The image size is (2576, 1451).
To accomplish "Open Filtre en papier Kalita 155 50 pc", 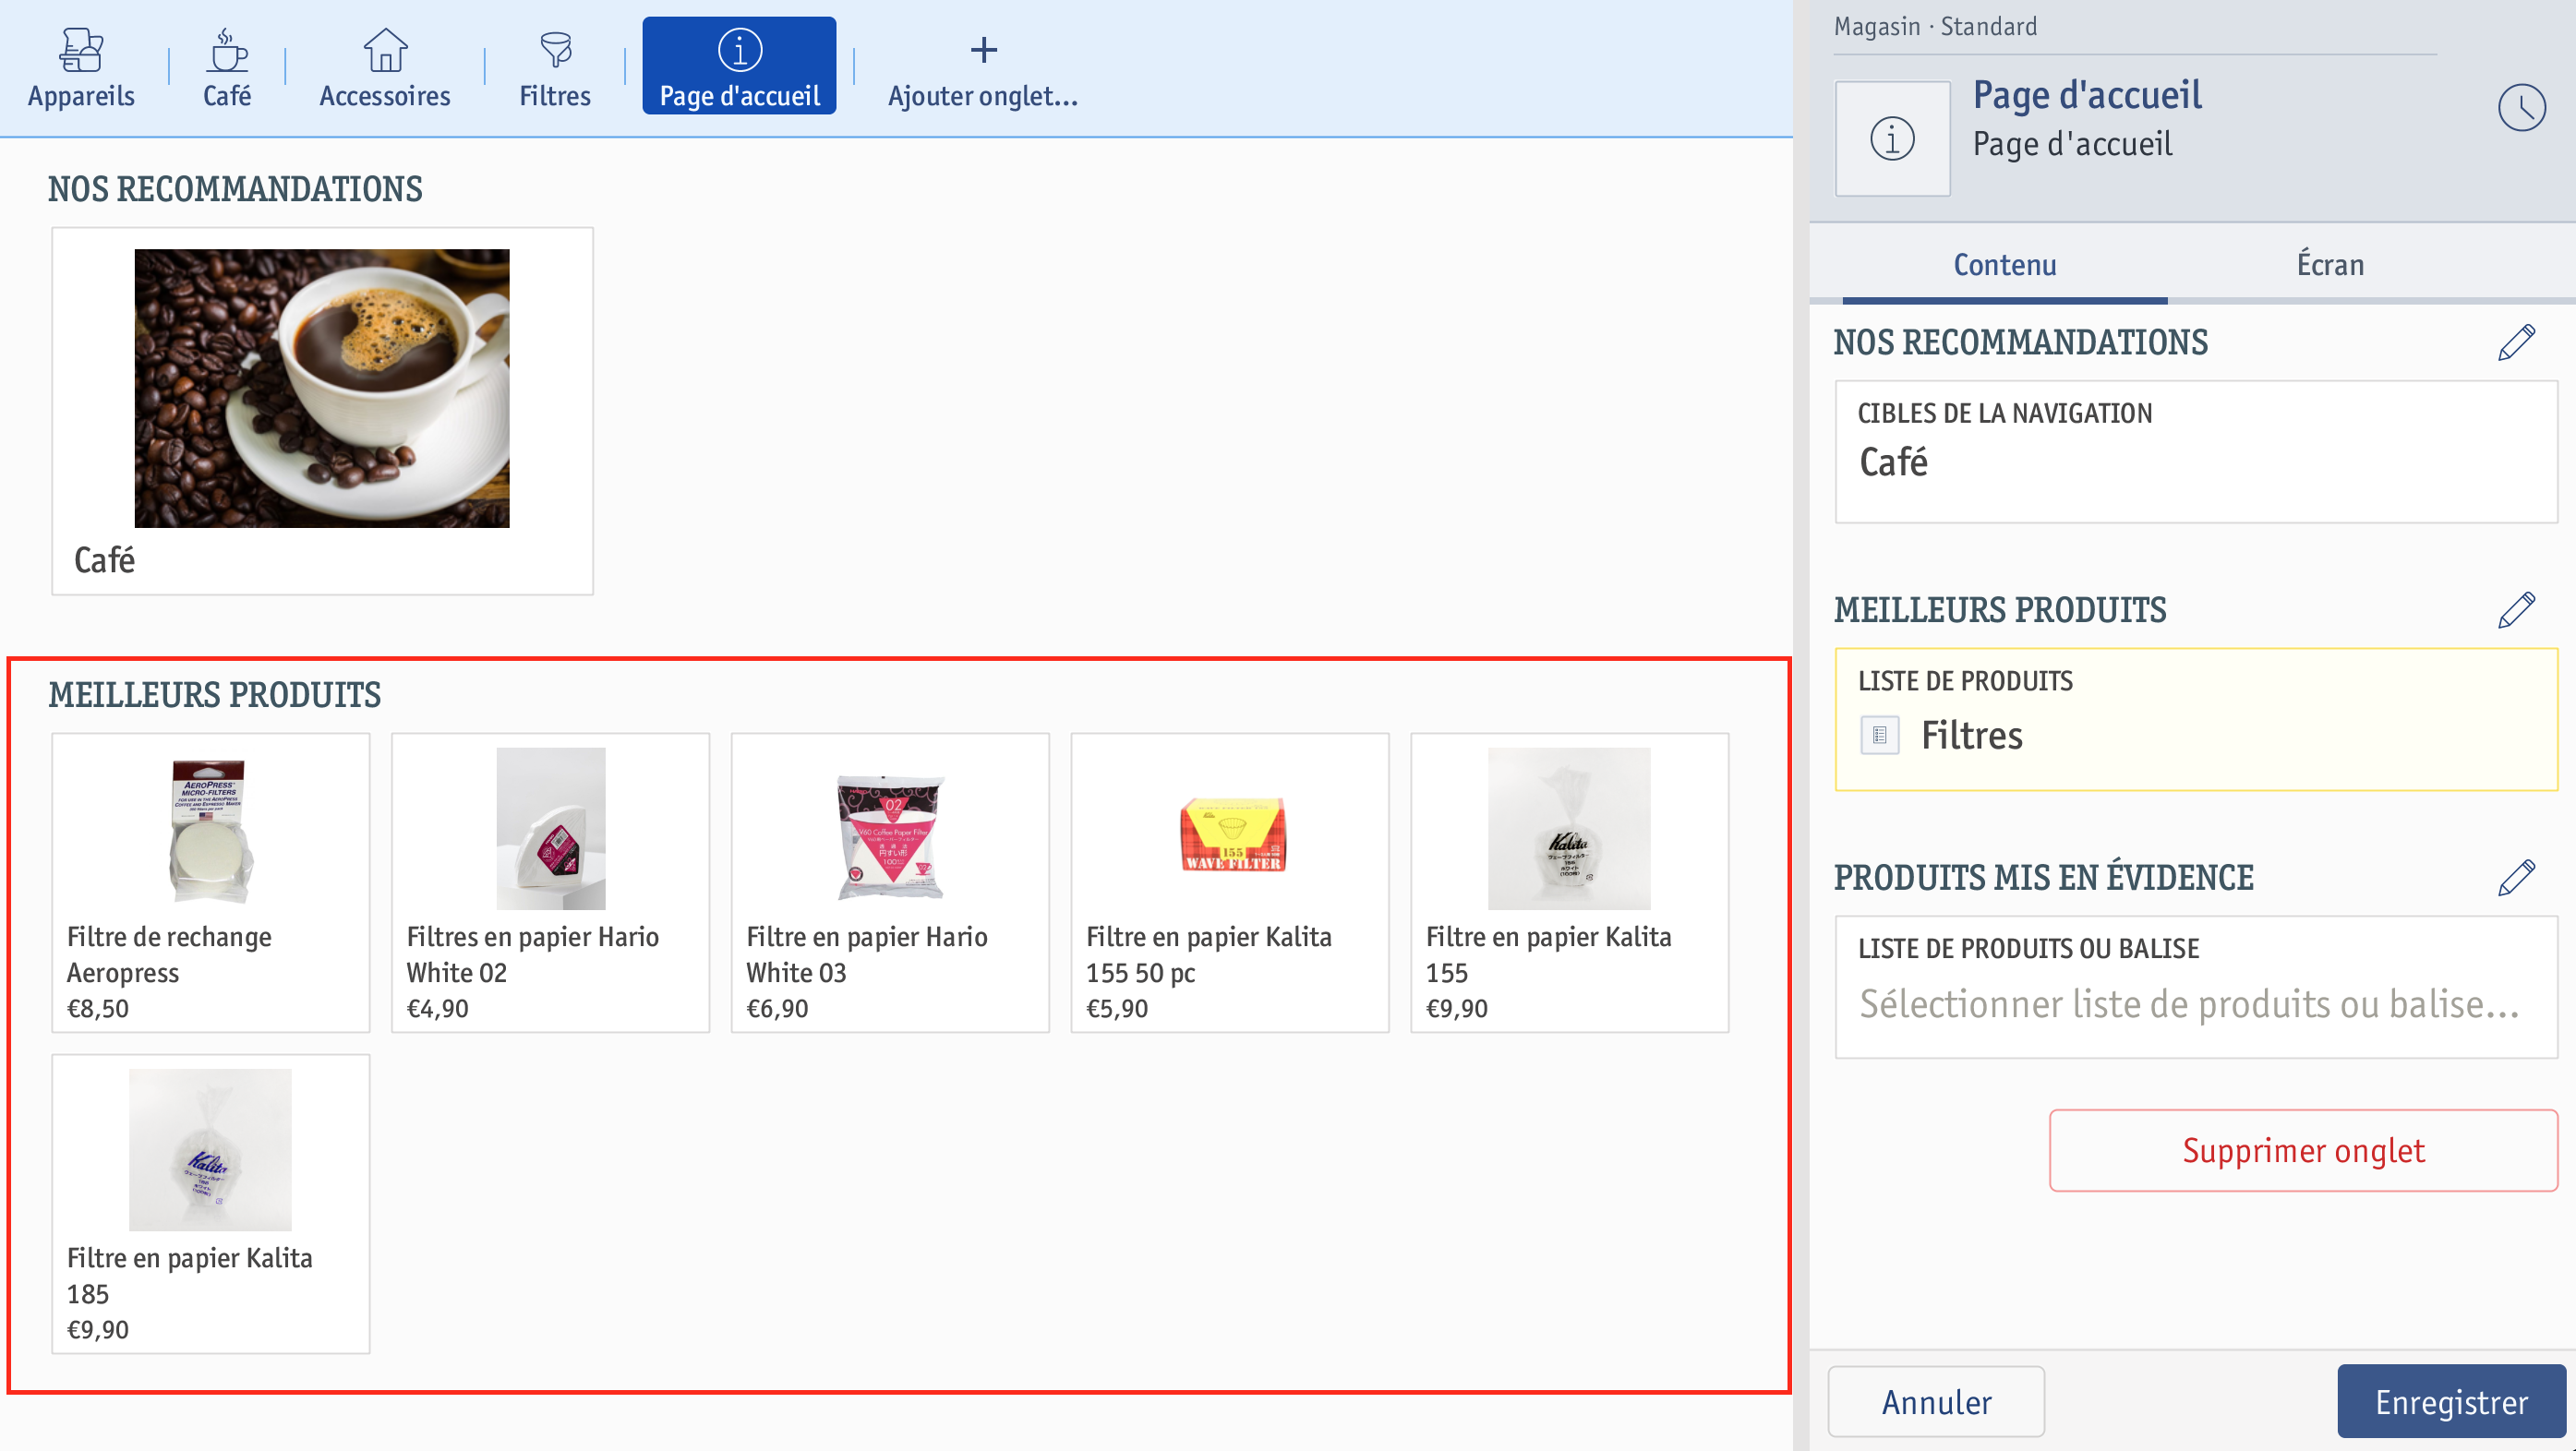I will click(x=1230, y=883).
